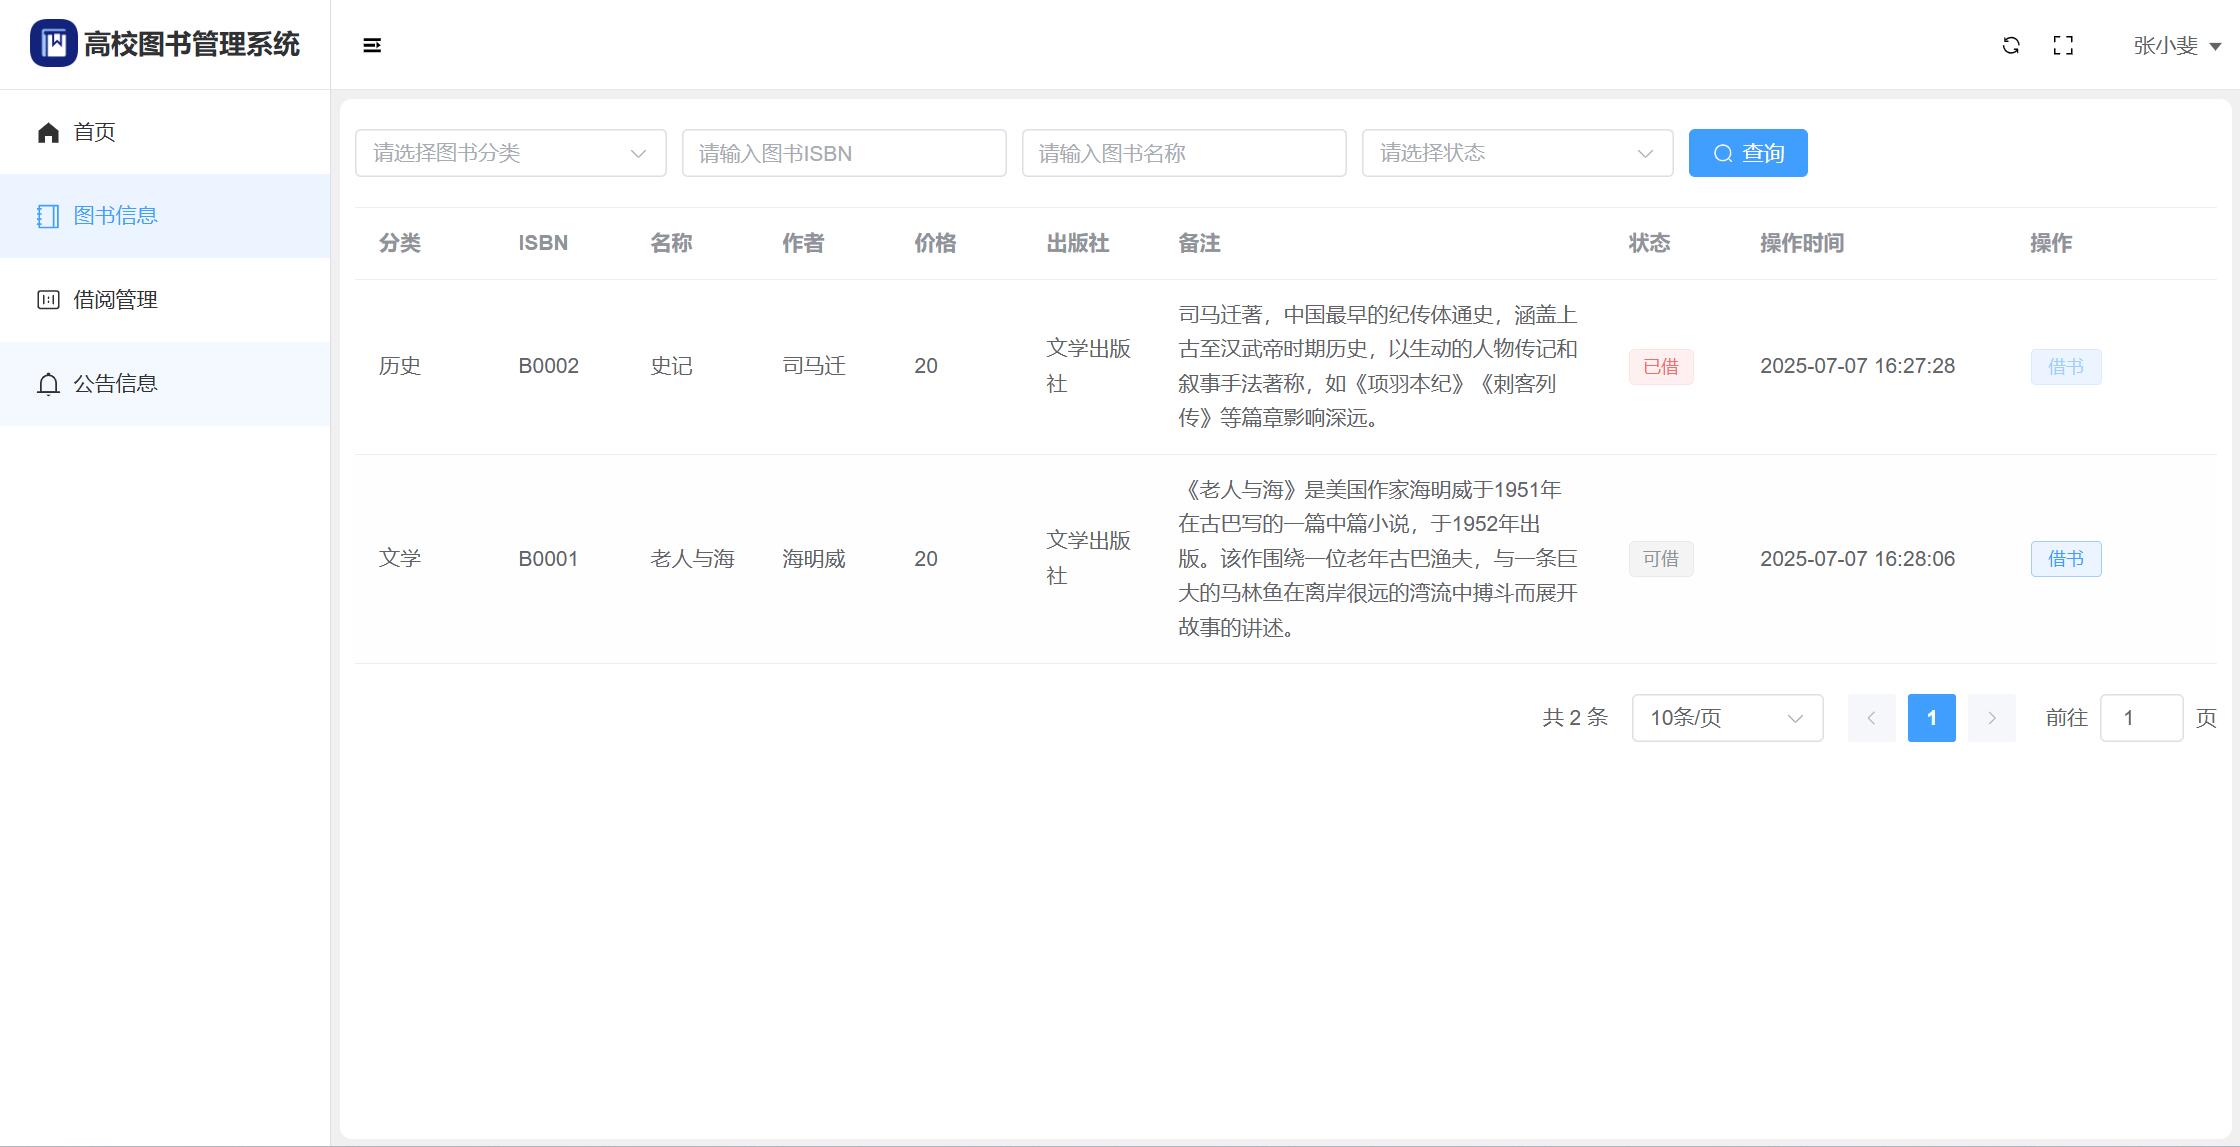Screen dimensions: 2240x1147
Task: Click the borrowing management icon
Action: [48, 300]
